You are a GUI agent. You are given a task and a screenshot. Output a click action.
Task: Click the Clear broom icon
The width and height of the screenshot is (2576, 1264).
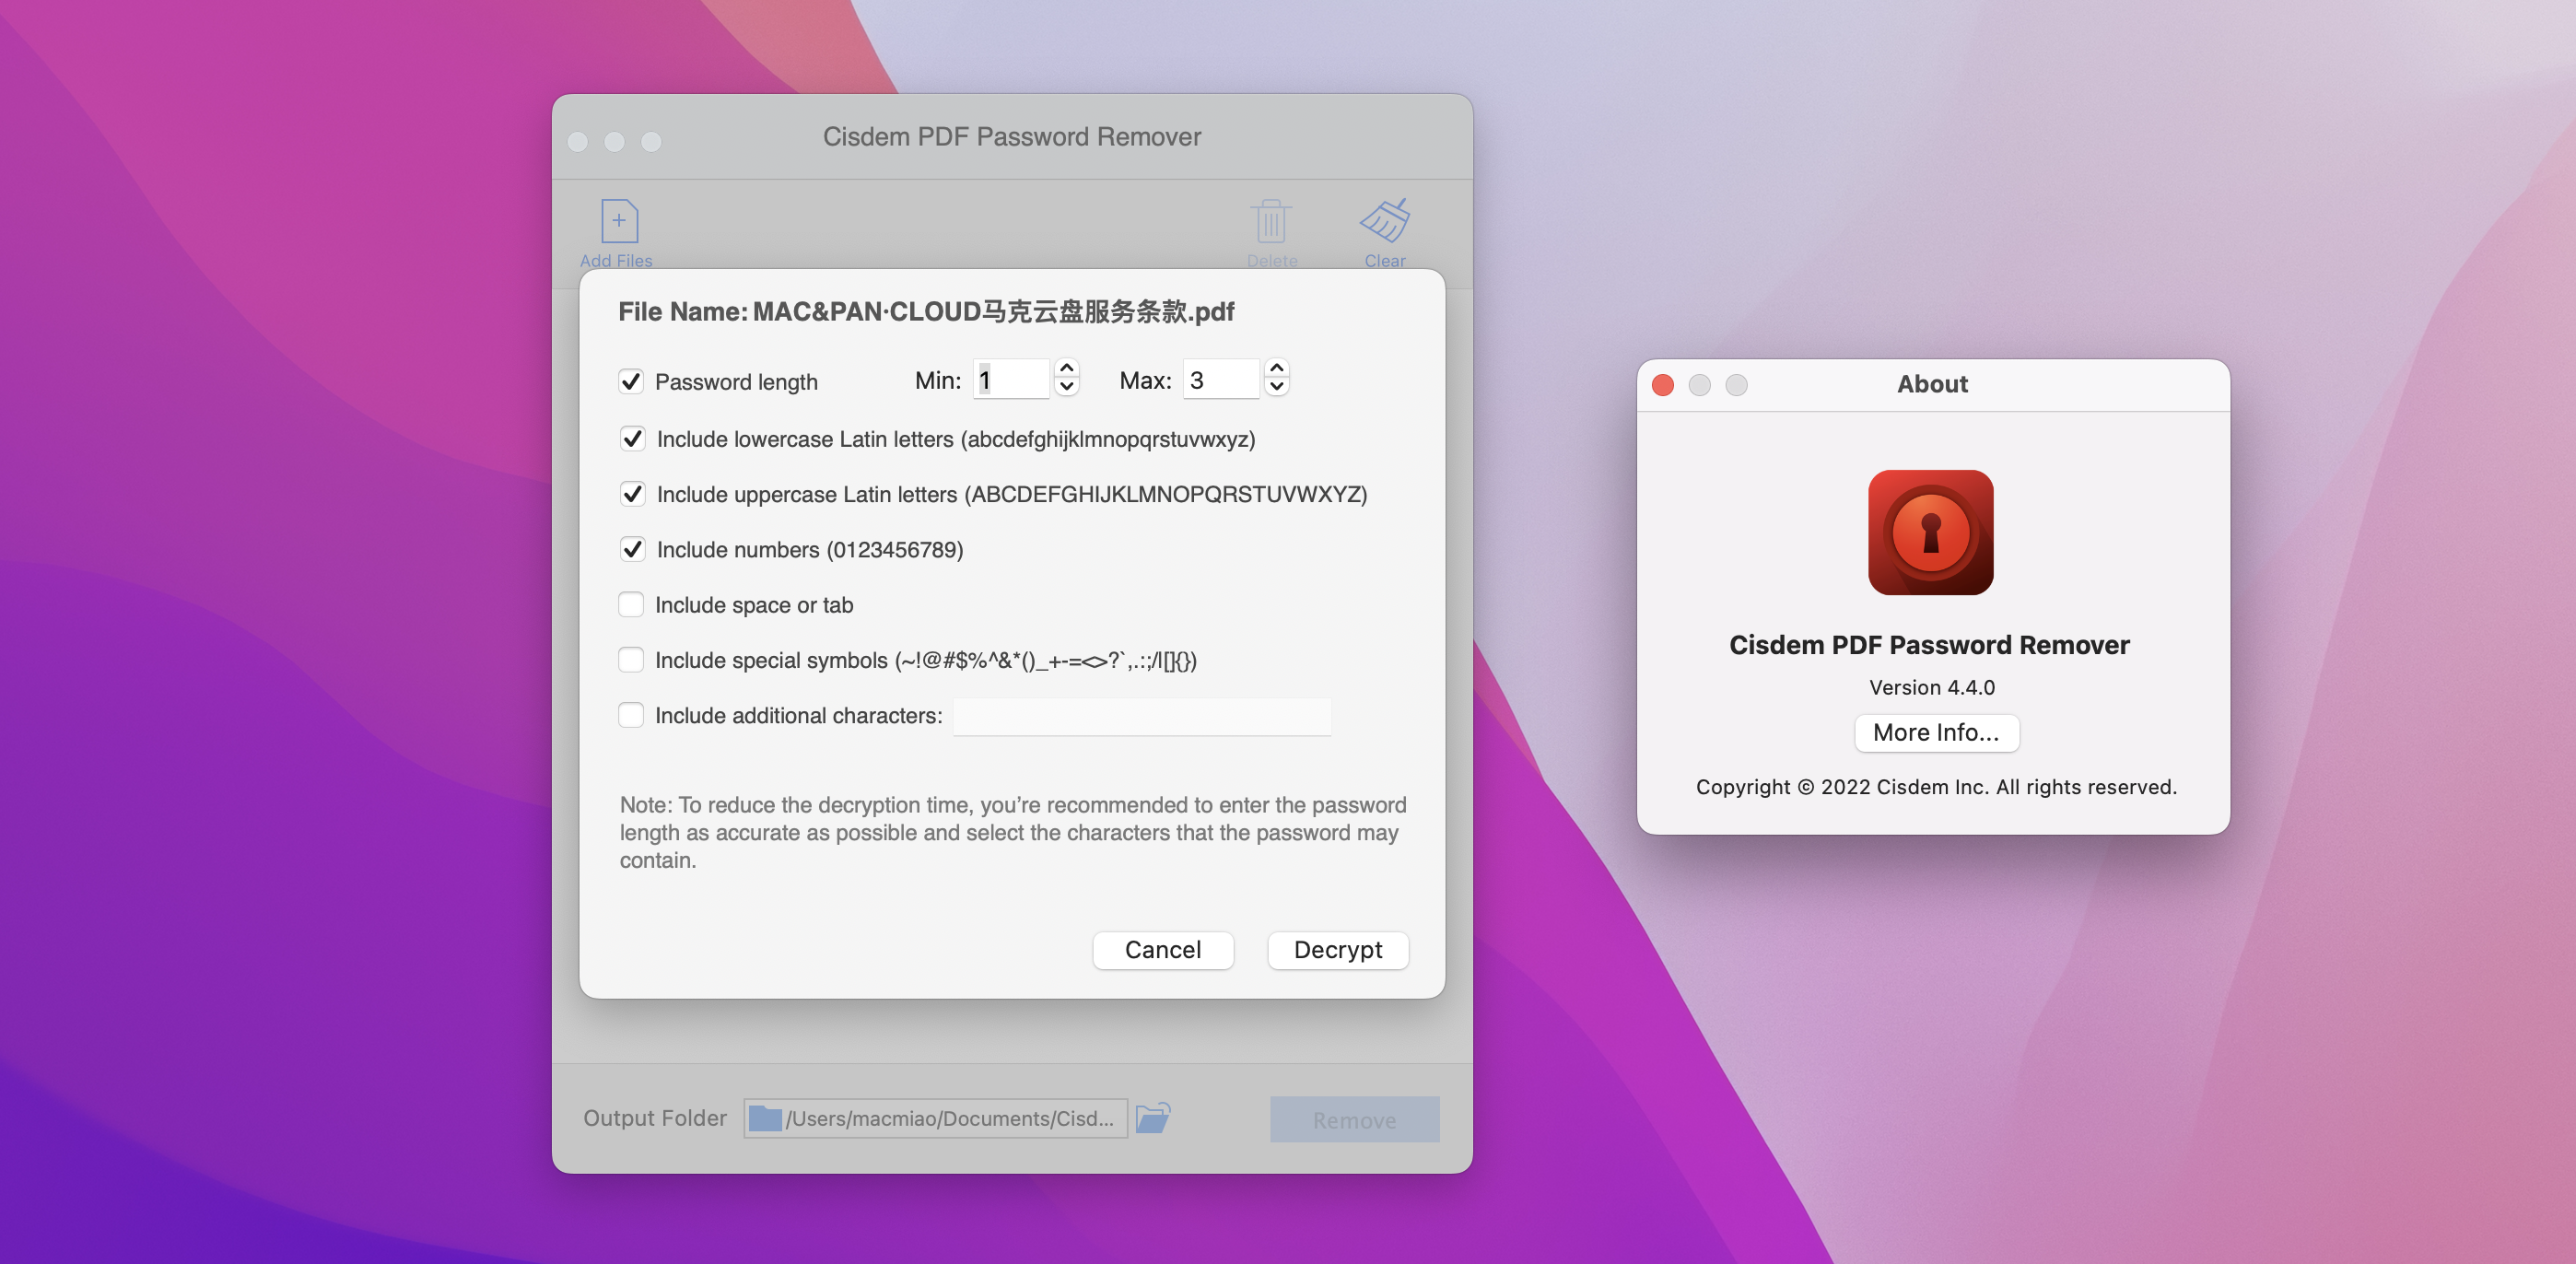[1385, 221]
